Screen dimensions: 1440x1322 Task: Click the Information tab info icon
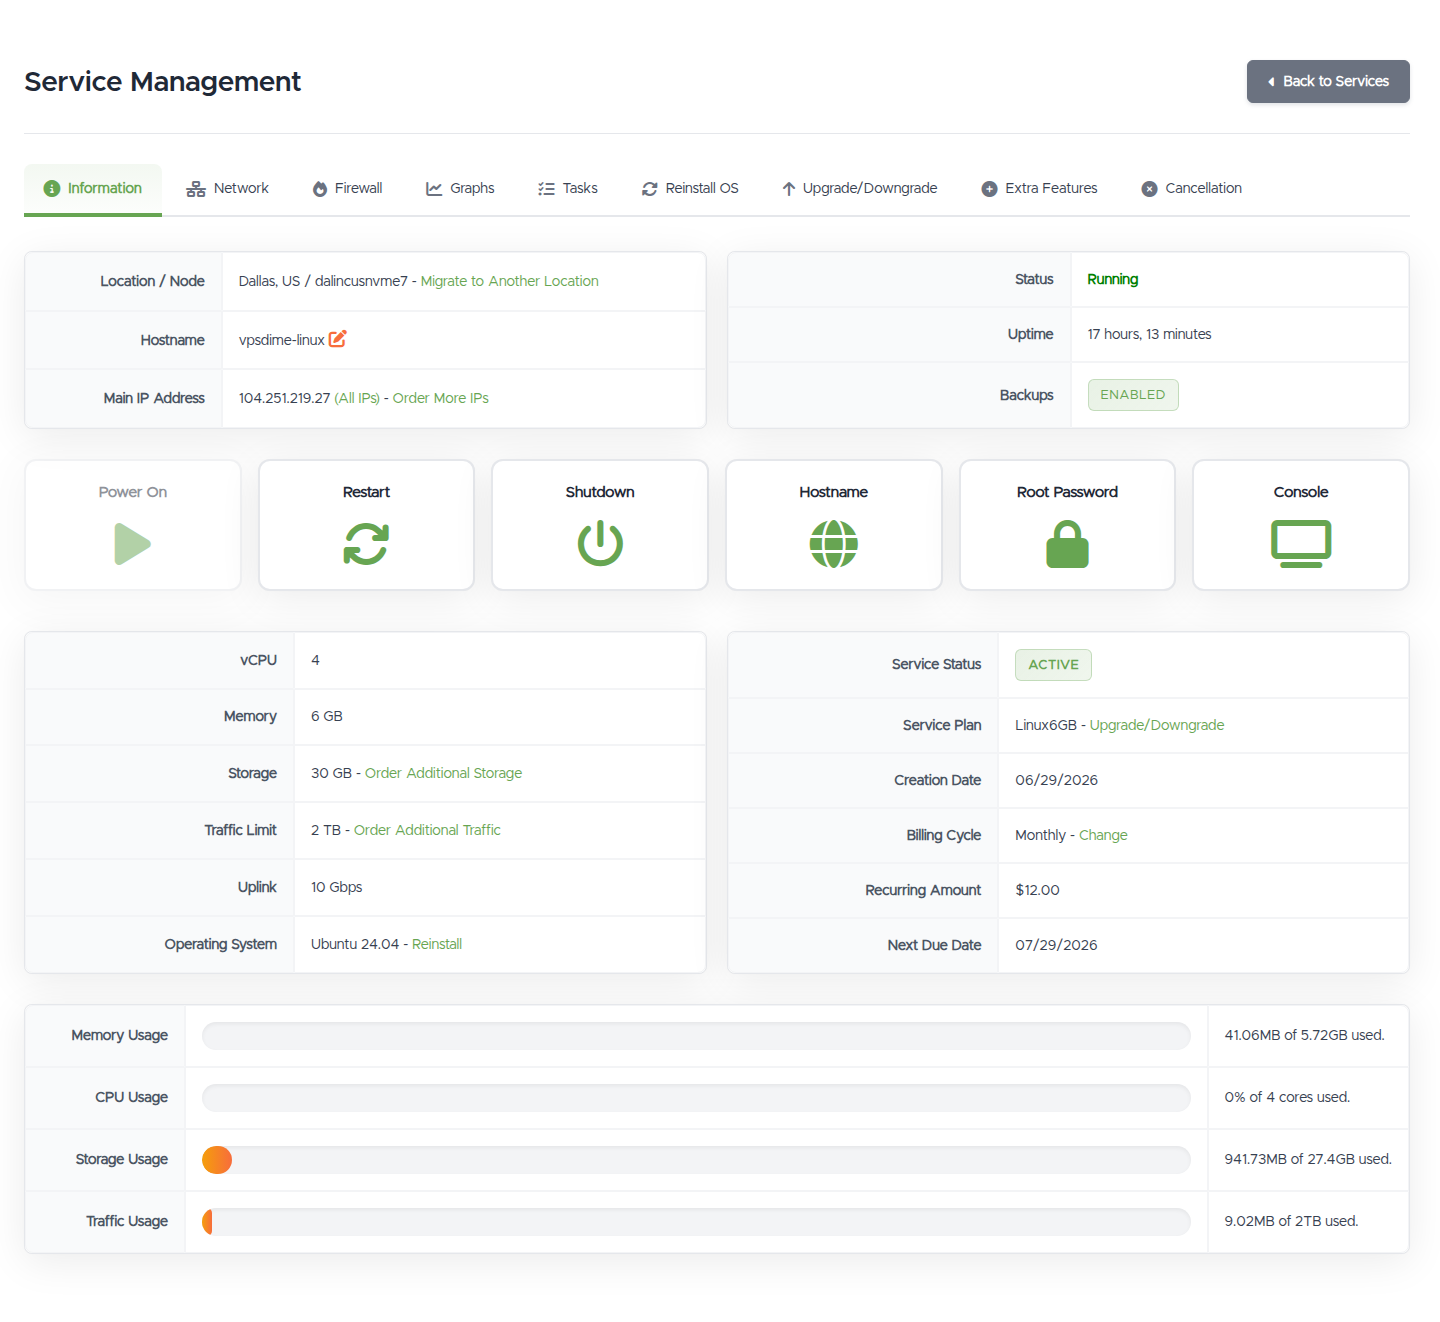[52, 188]
